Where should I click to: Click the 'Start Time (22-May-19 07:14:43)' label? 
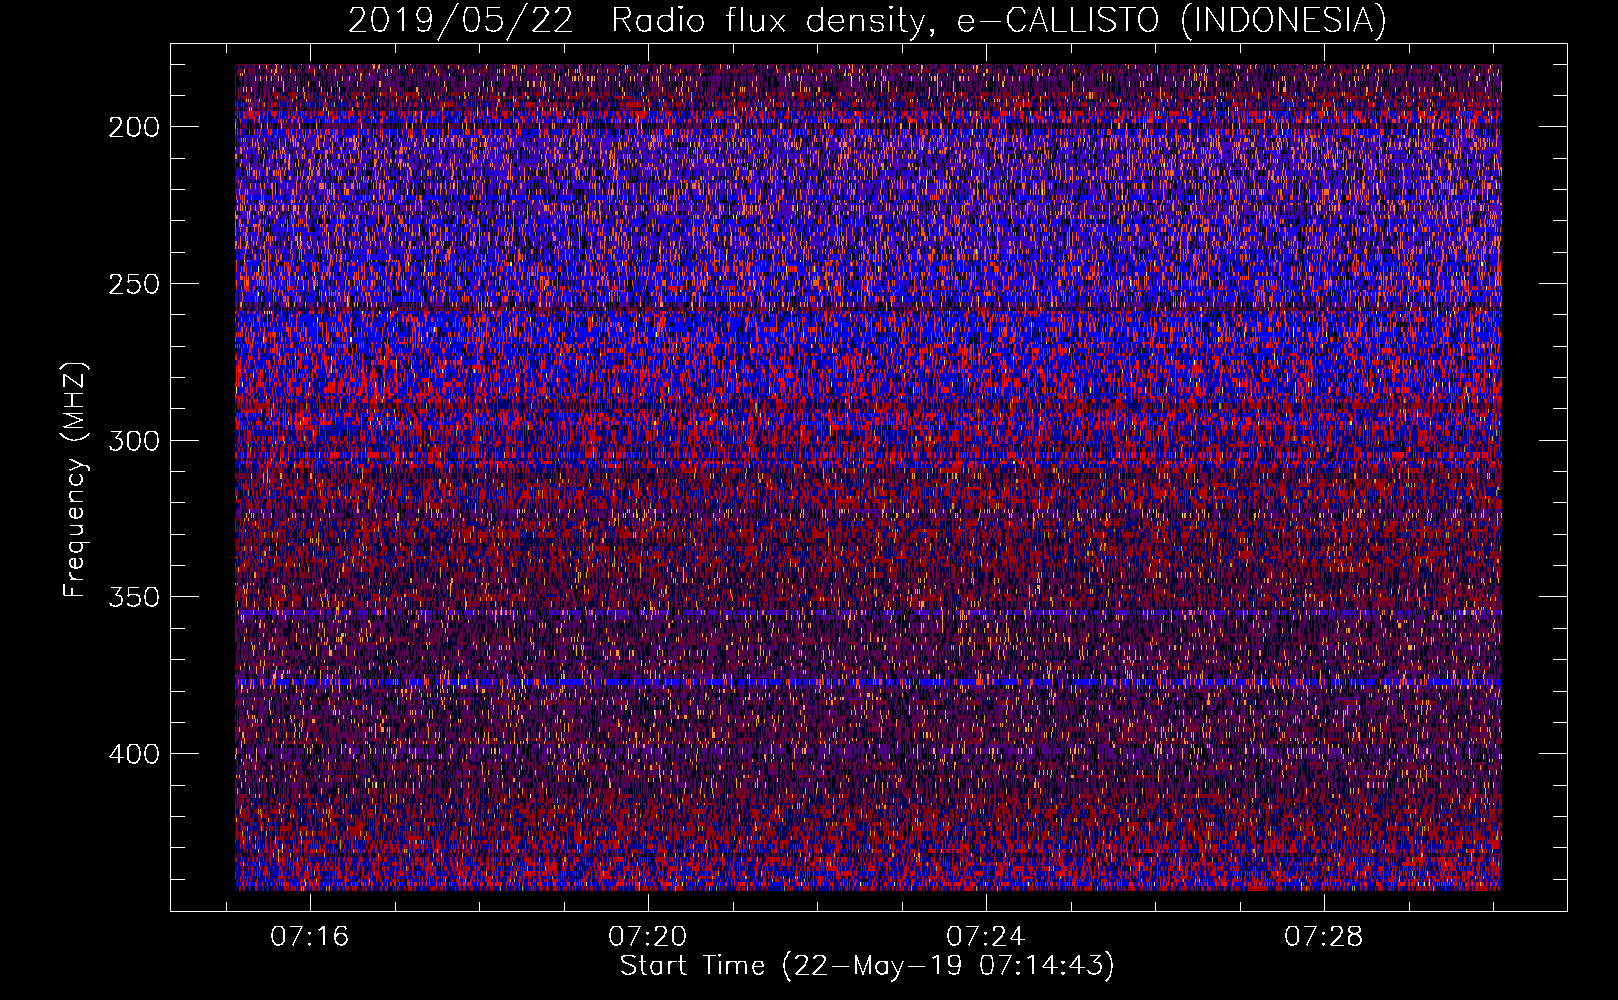click(x=867, y=966)
